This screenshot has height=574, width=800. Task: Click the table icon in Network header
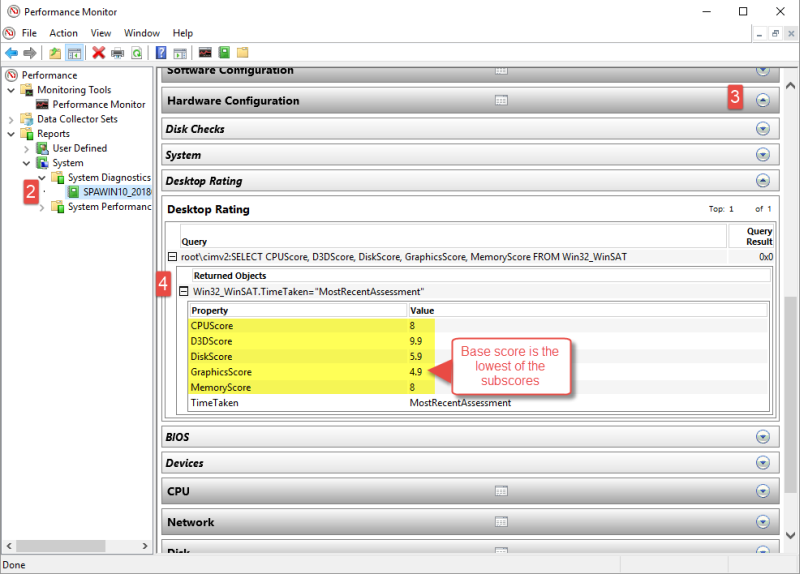(501, 521)
